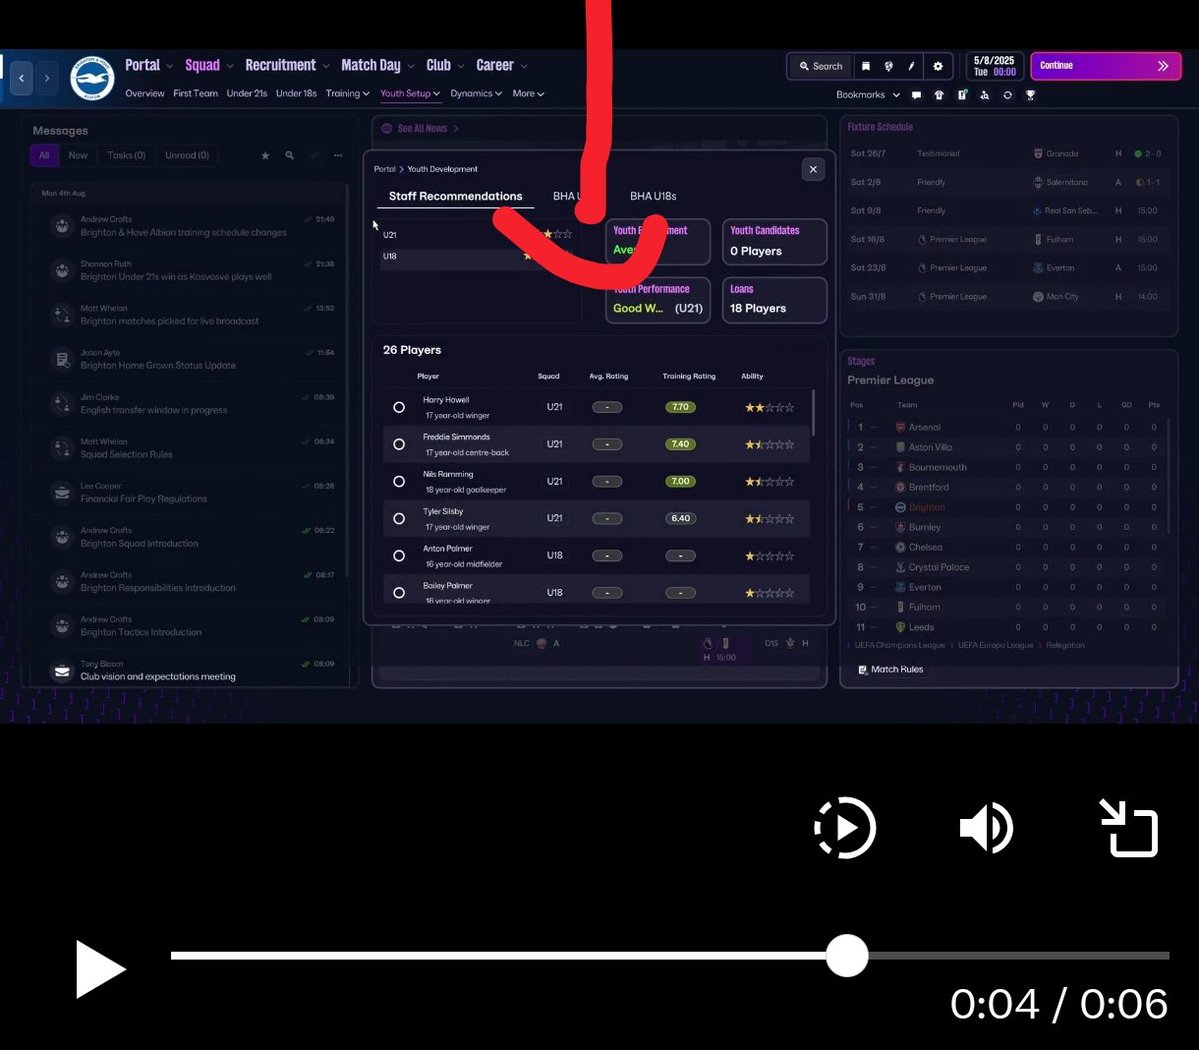Click the Chelsea badge in league table
The height and width of the screenshot is (1050, 1199).
900,548
